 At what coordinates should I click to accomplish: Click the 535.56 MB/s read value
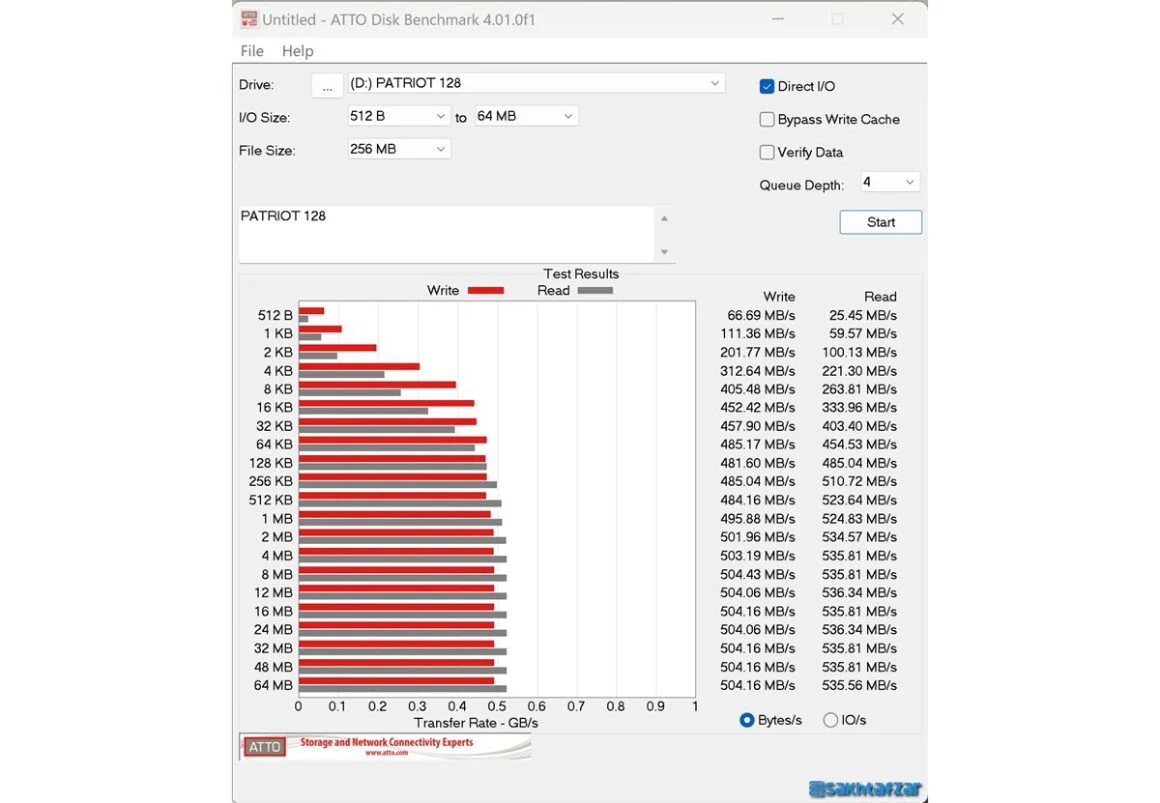[x=859, y=685]
